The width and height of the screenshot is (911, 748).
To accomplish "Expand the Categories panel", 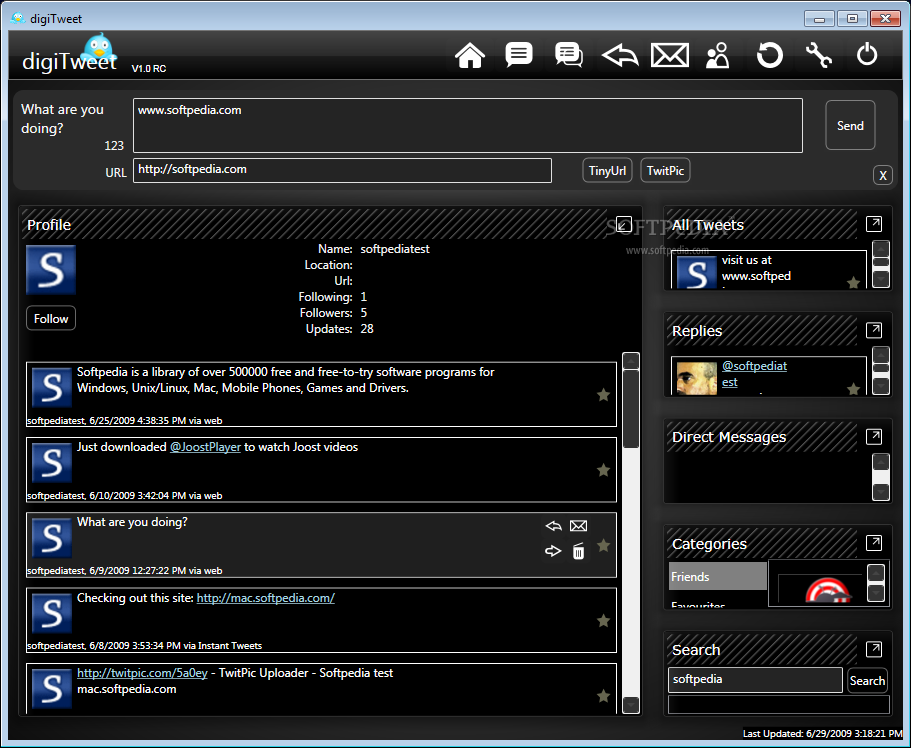I will (874, 543).
